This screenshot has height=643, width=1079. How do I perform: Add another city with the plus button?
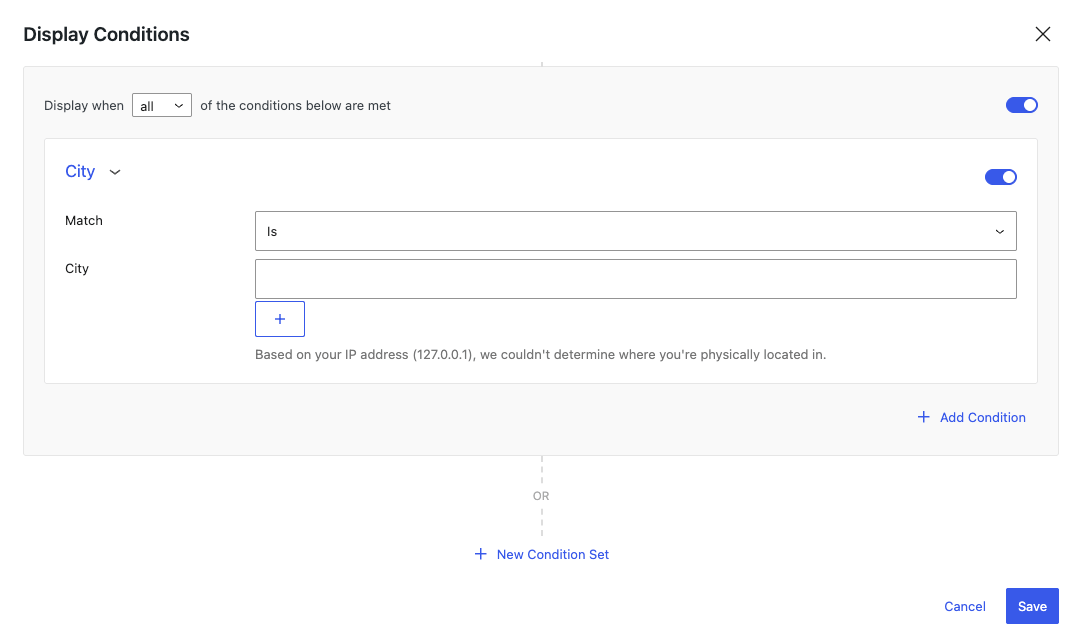pyautogui.click(x=279, y=319)
